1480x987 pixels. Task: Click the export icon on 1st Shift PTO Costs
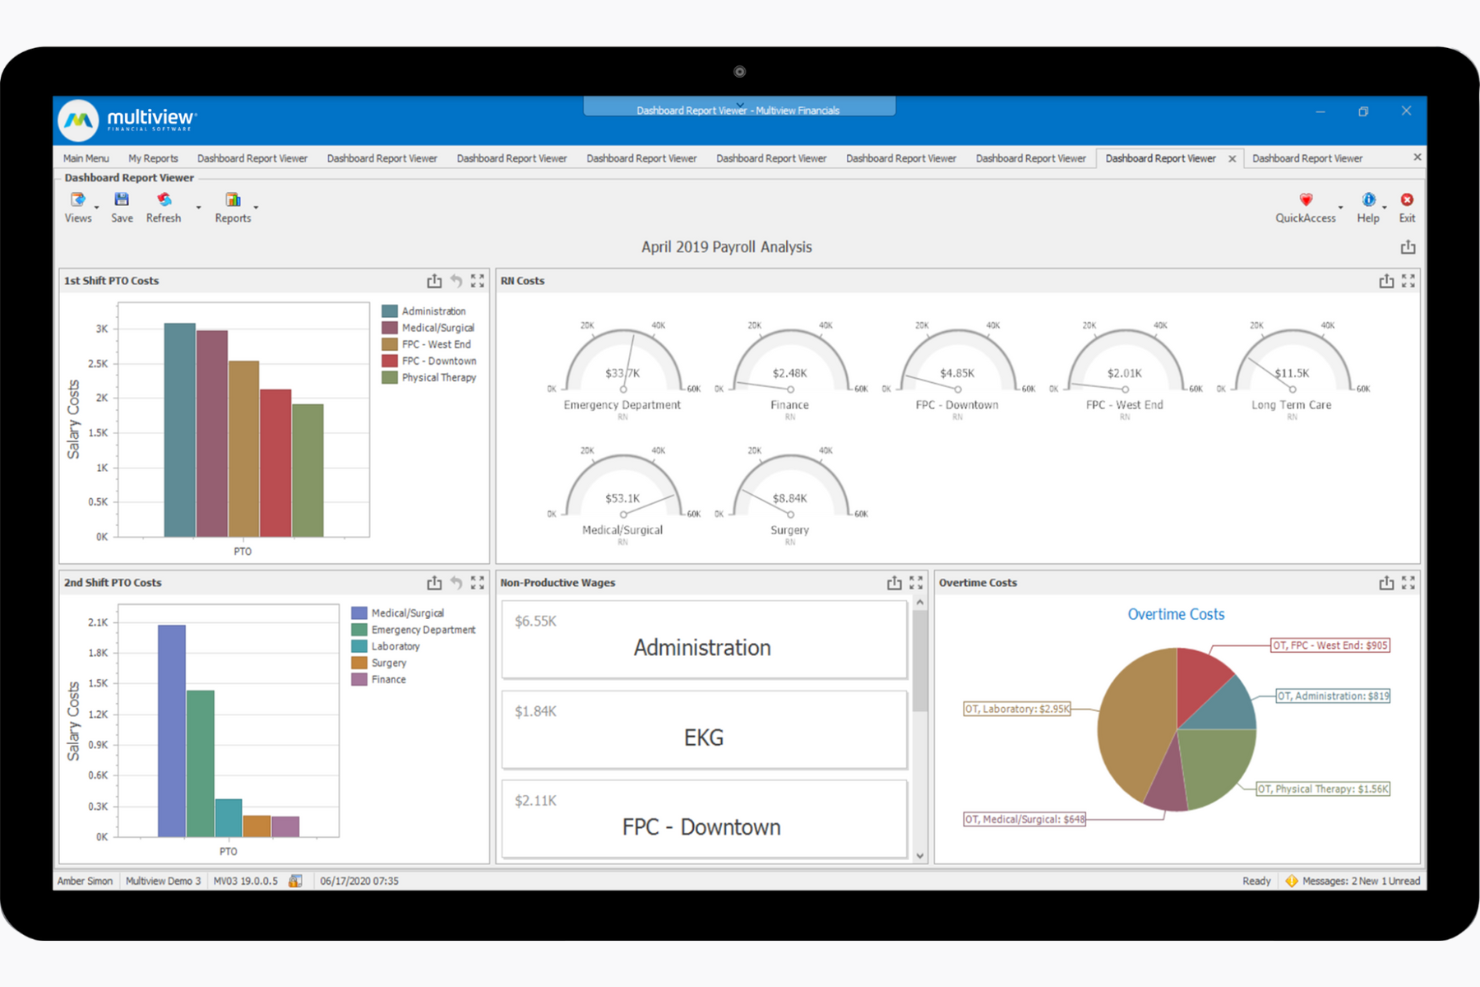click(435, 281)
